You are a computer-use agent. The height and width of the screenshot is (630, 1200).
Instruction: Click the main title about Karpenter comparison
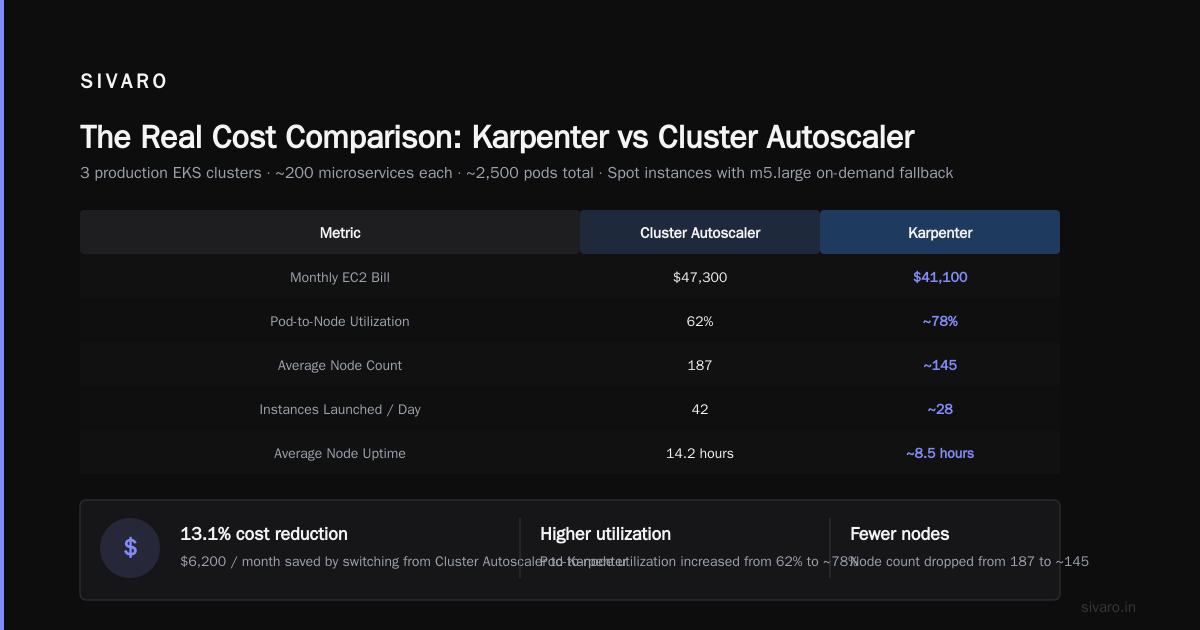coord(497,137)
